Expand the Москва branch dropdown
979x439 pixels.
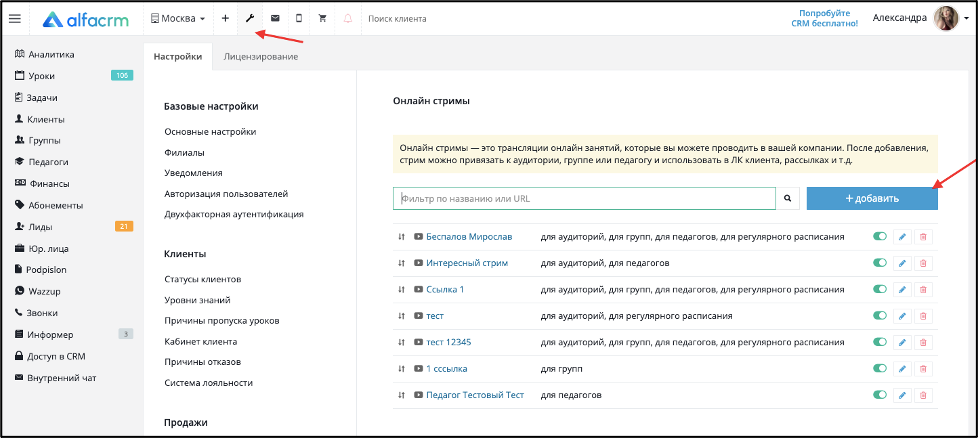point(178,18)
